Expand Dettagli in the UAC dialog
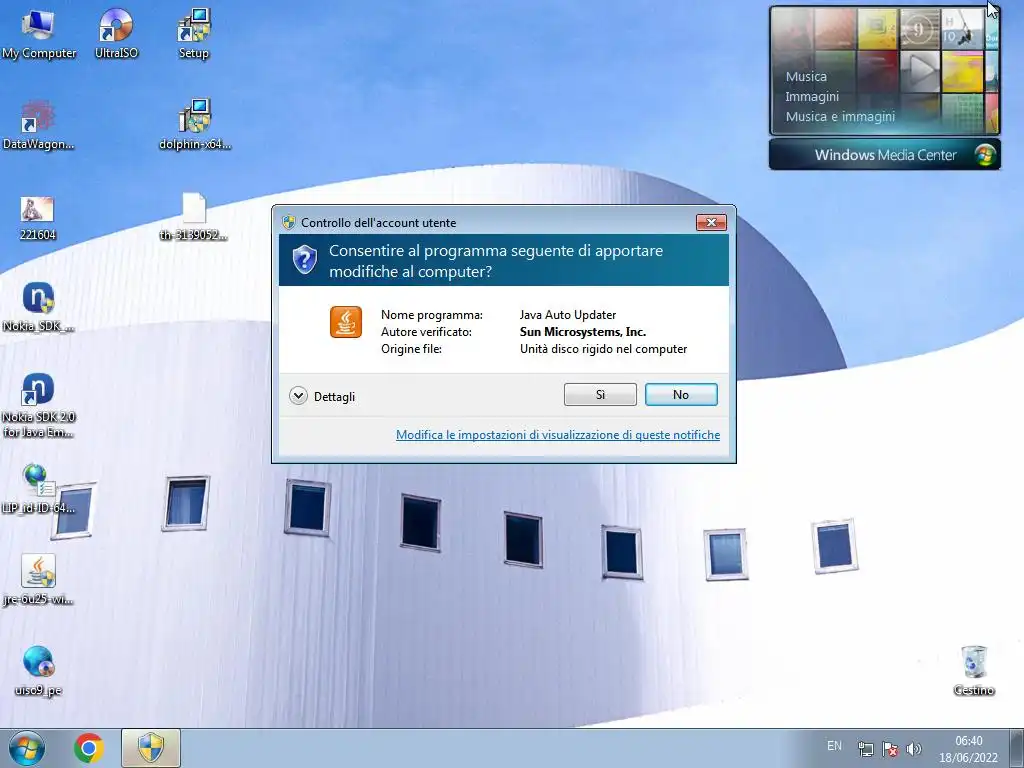 coord(322,396)
